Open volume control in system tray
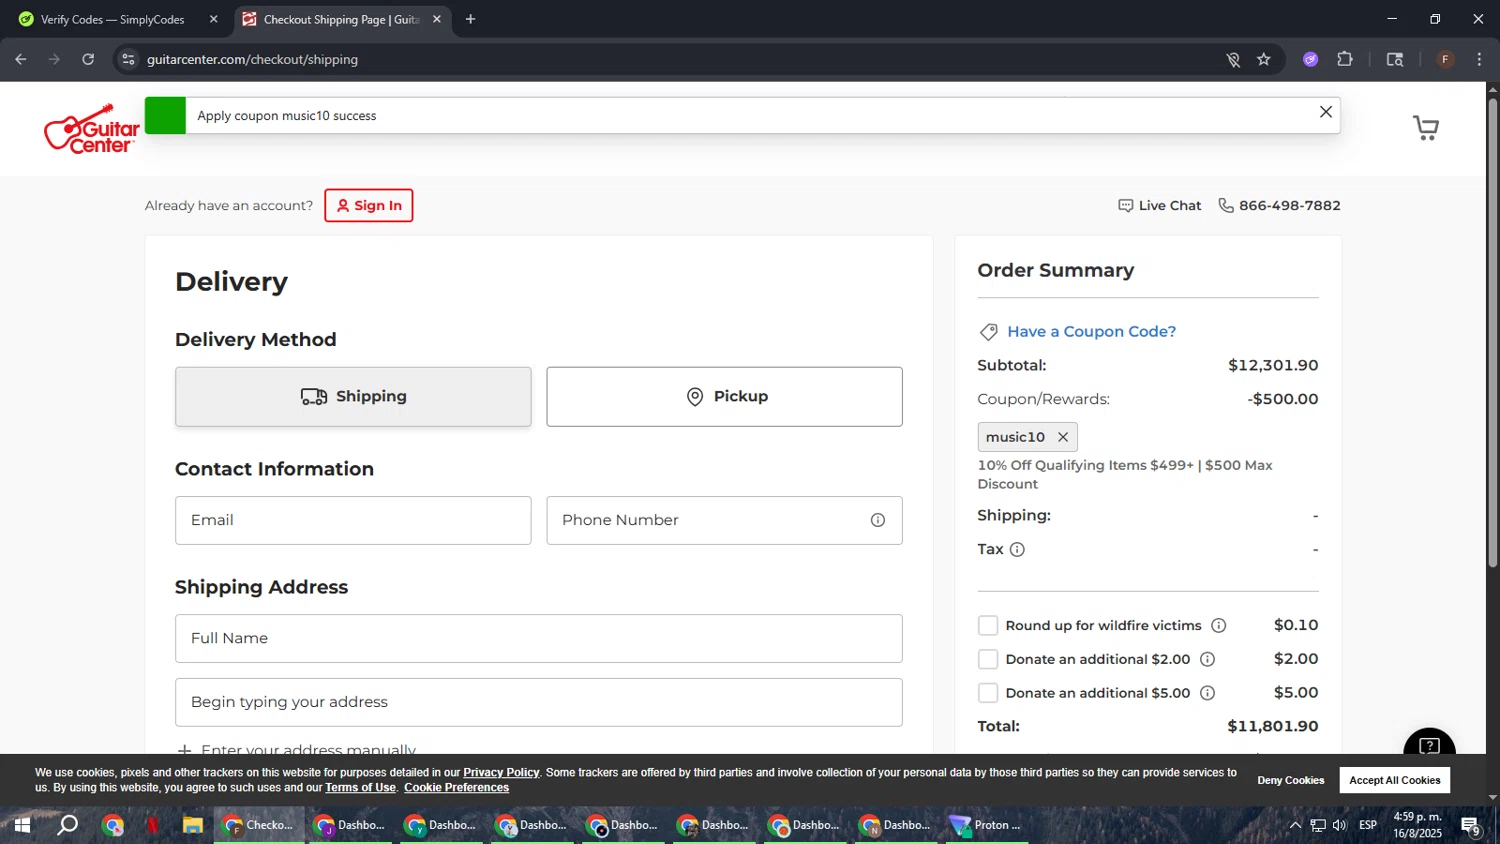1500x844 pixels. pos(1340,826)
